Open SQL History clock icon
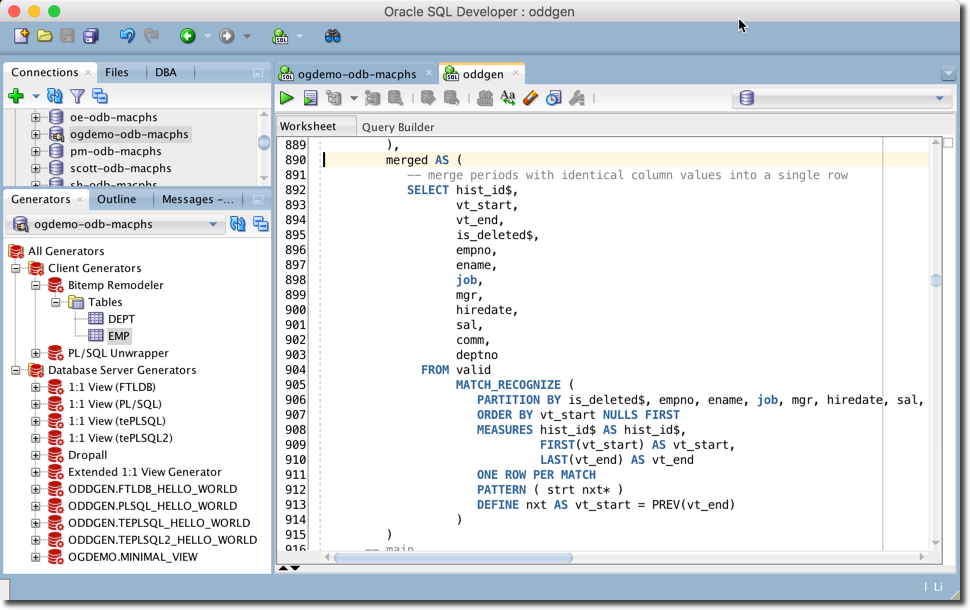The image size is (970, 610). (554, 98)
